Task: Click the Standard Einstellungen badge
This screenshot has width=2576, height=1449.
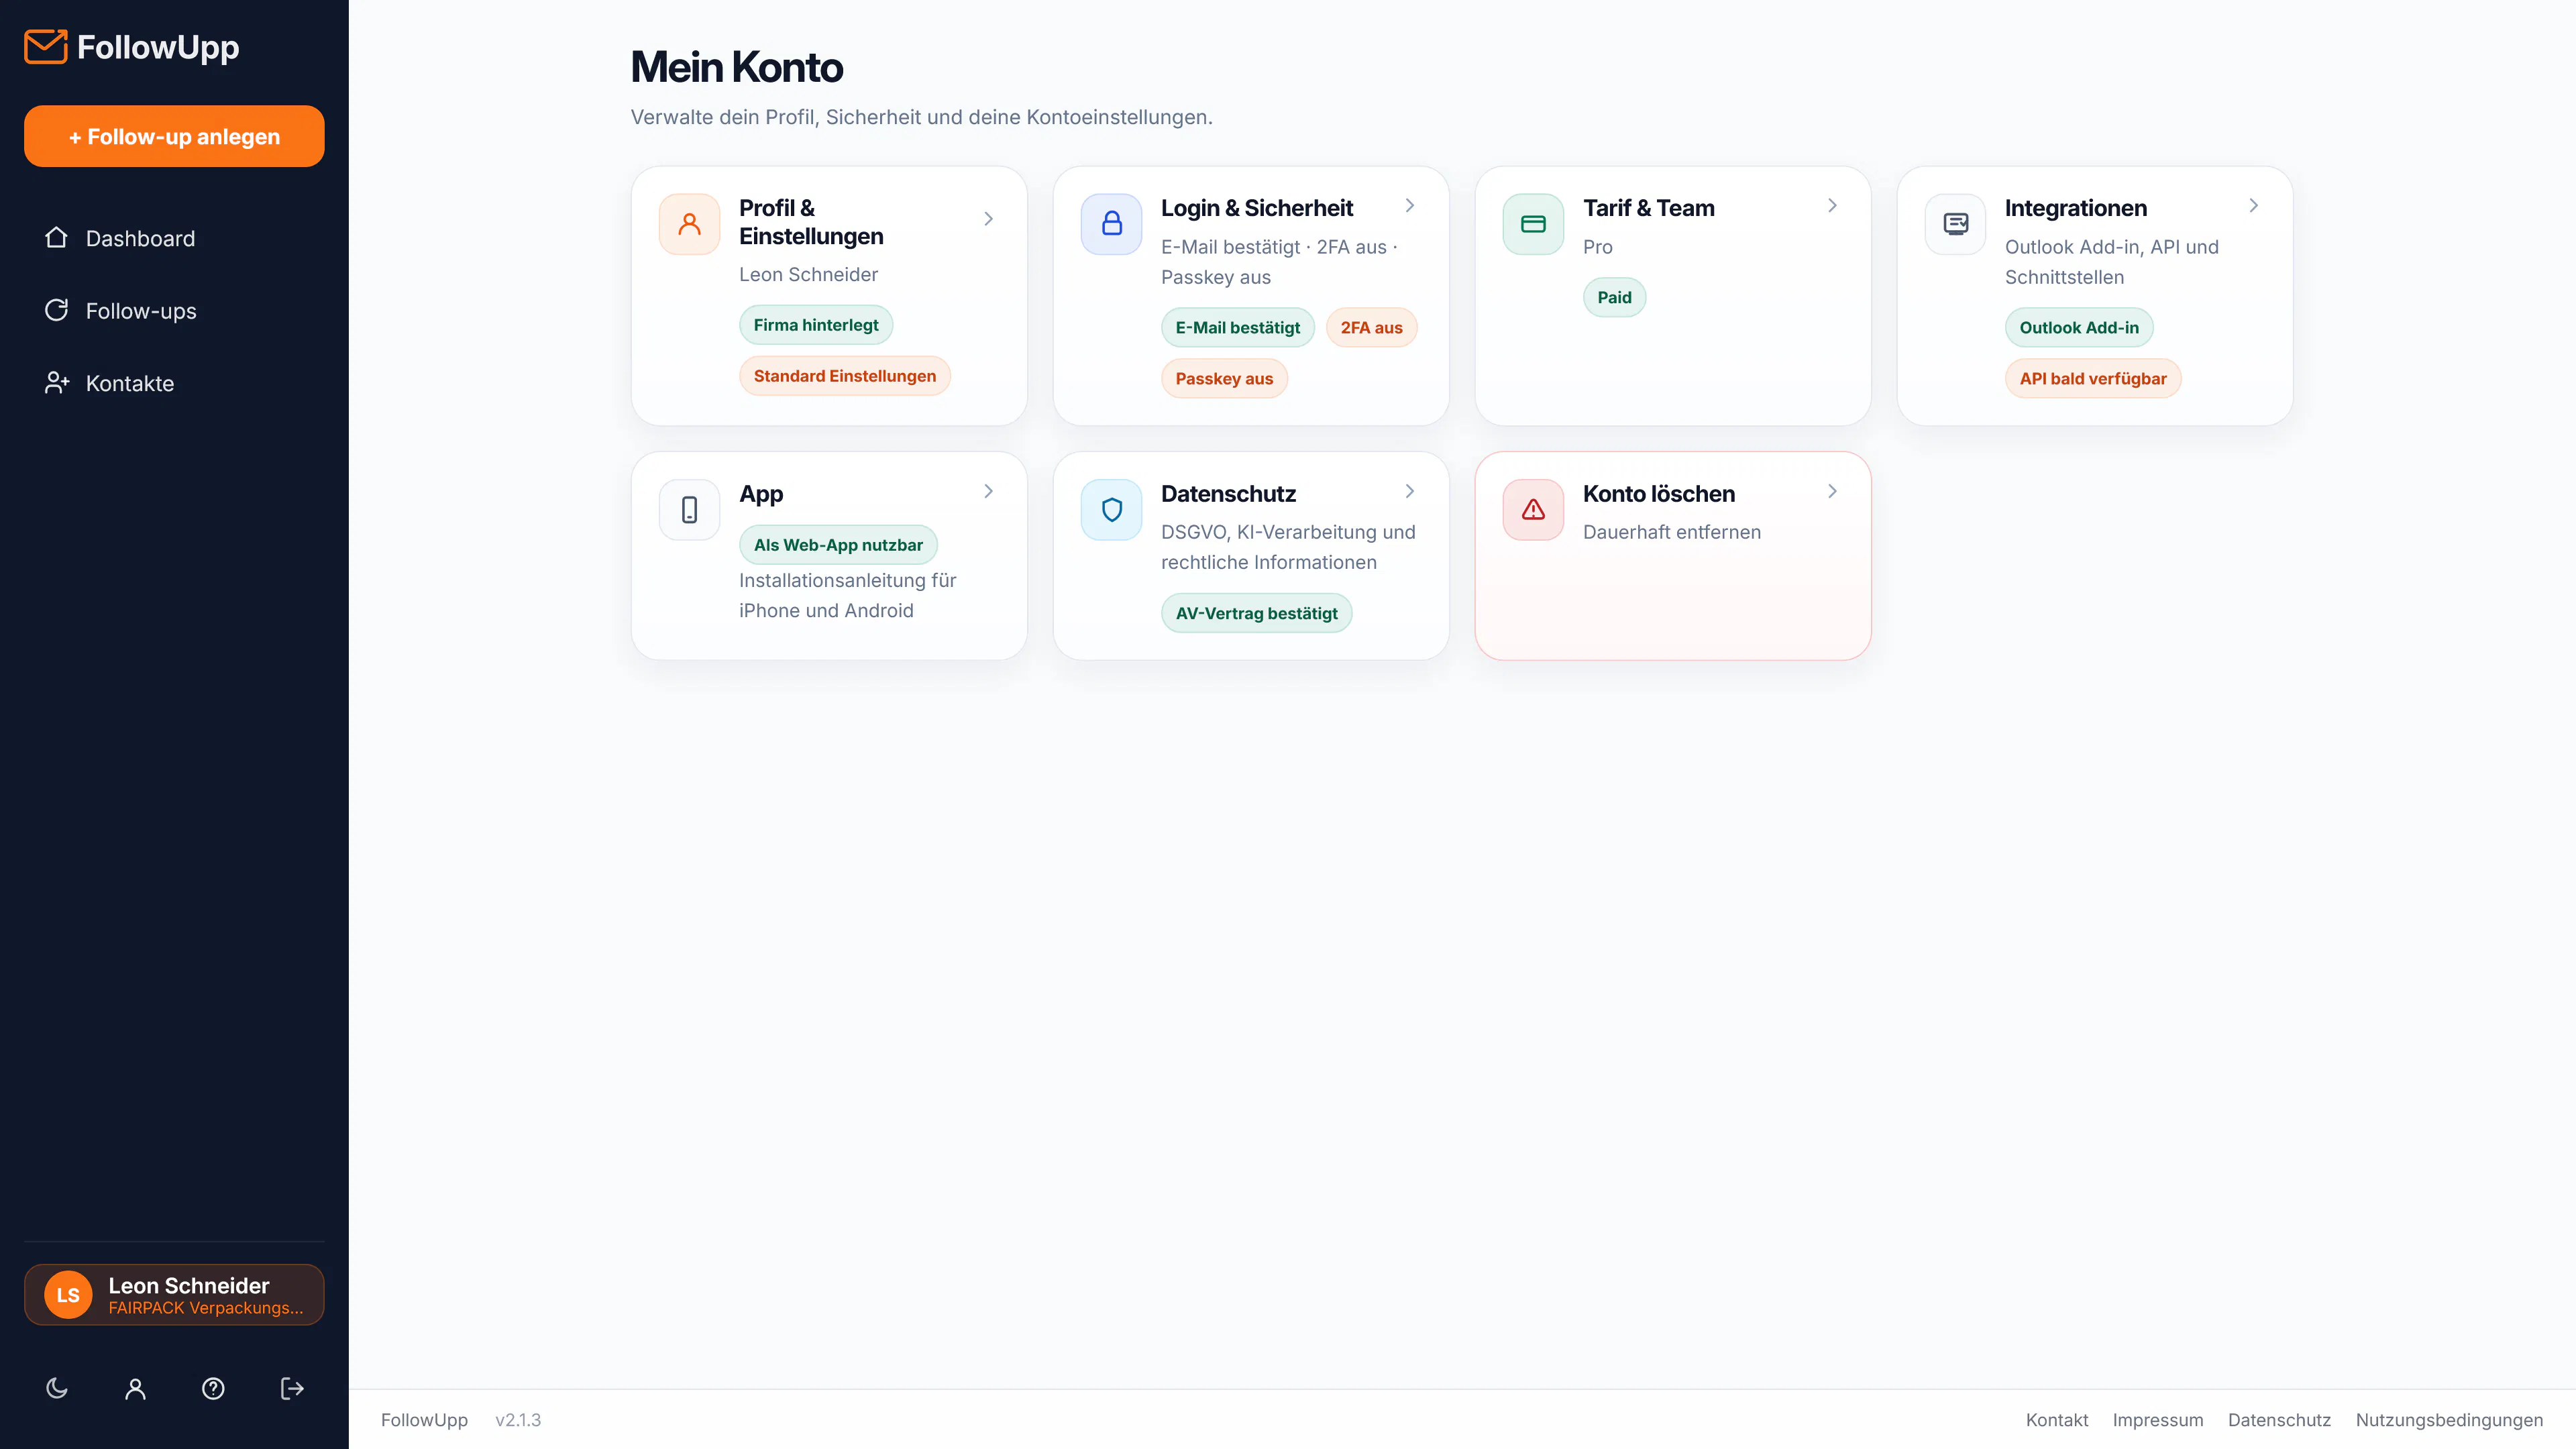Action: click(845, 376)
